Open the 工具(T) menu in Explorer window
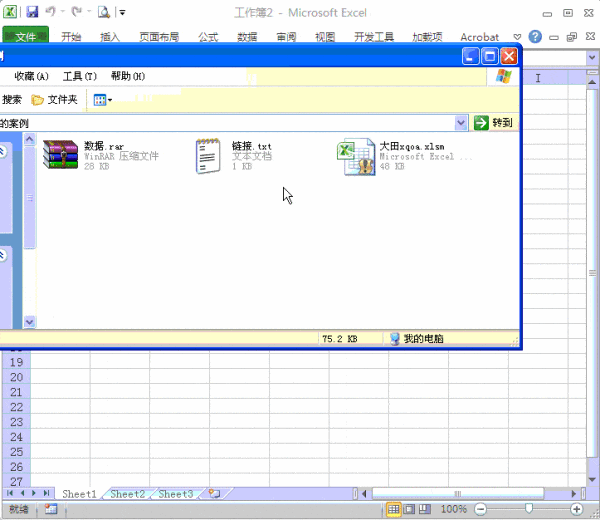 click(x=80, y=76)
